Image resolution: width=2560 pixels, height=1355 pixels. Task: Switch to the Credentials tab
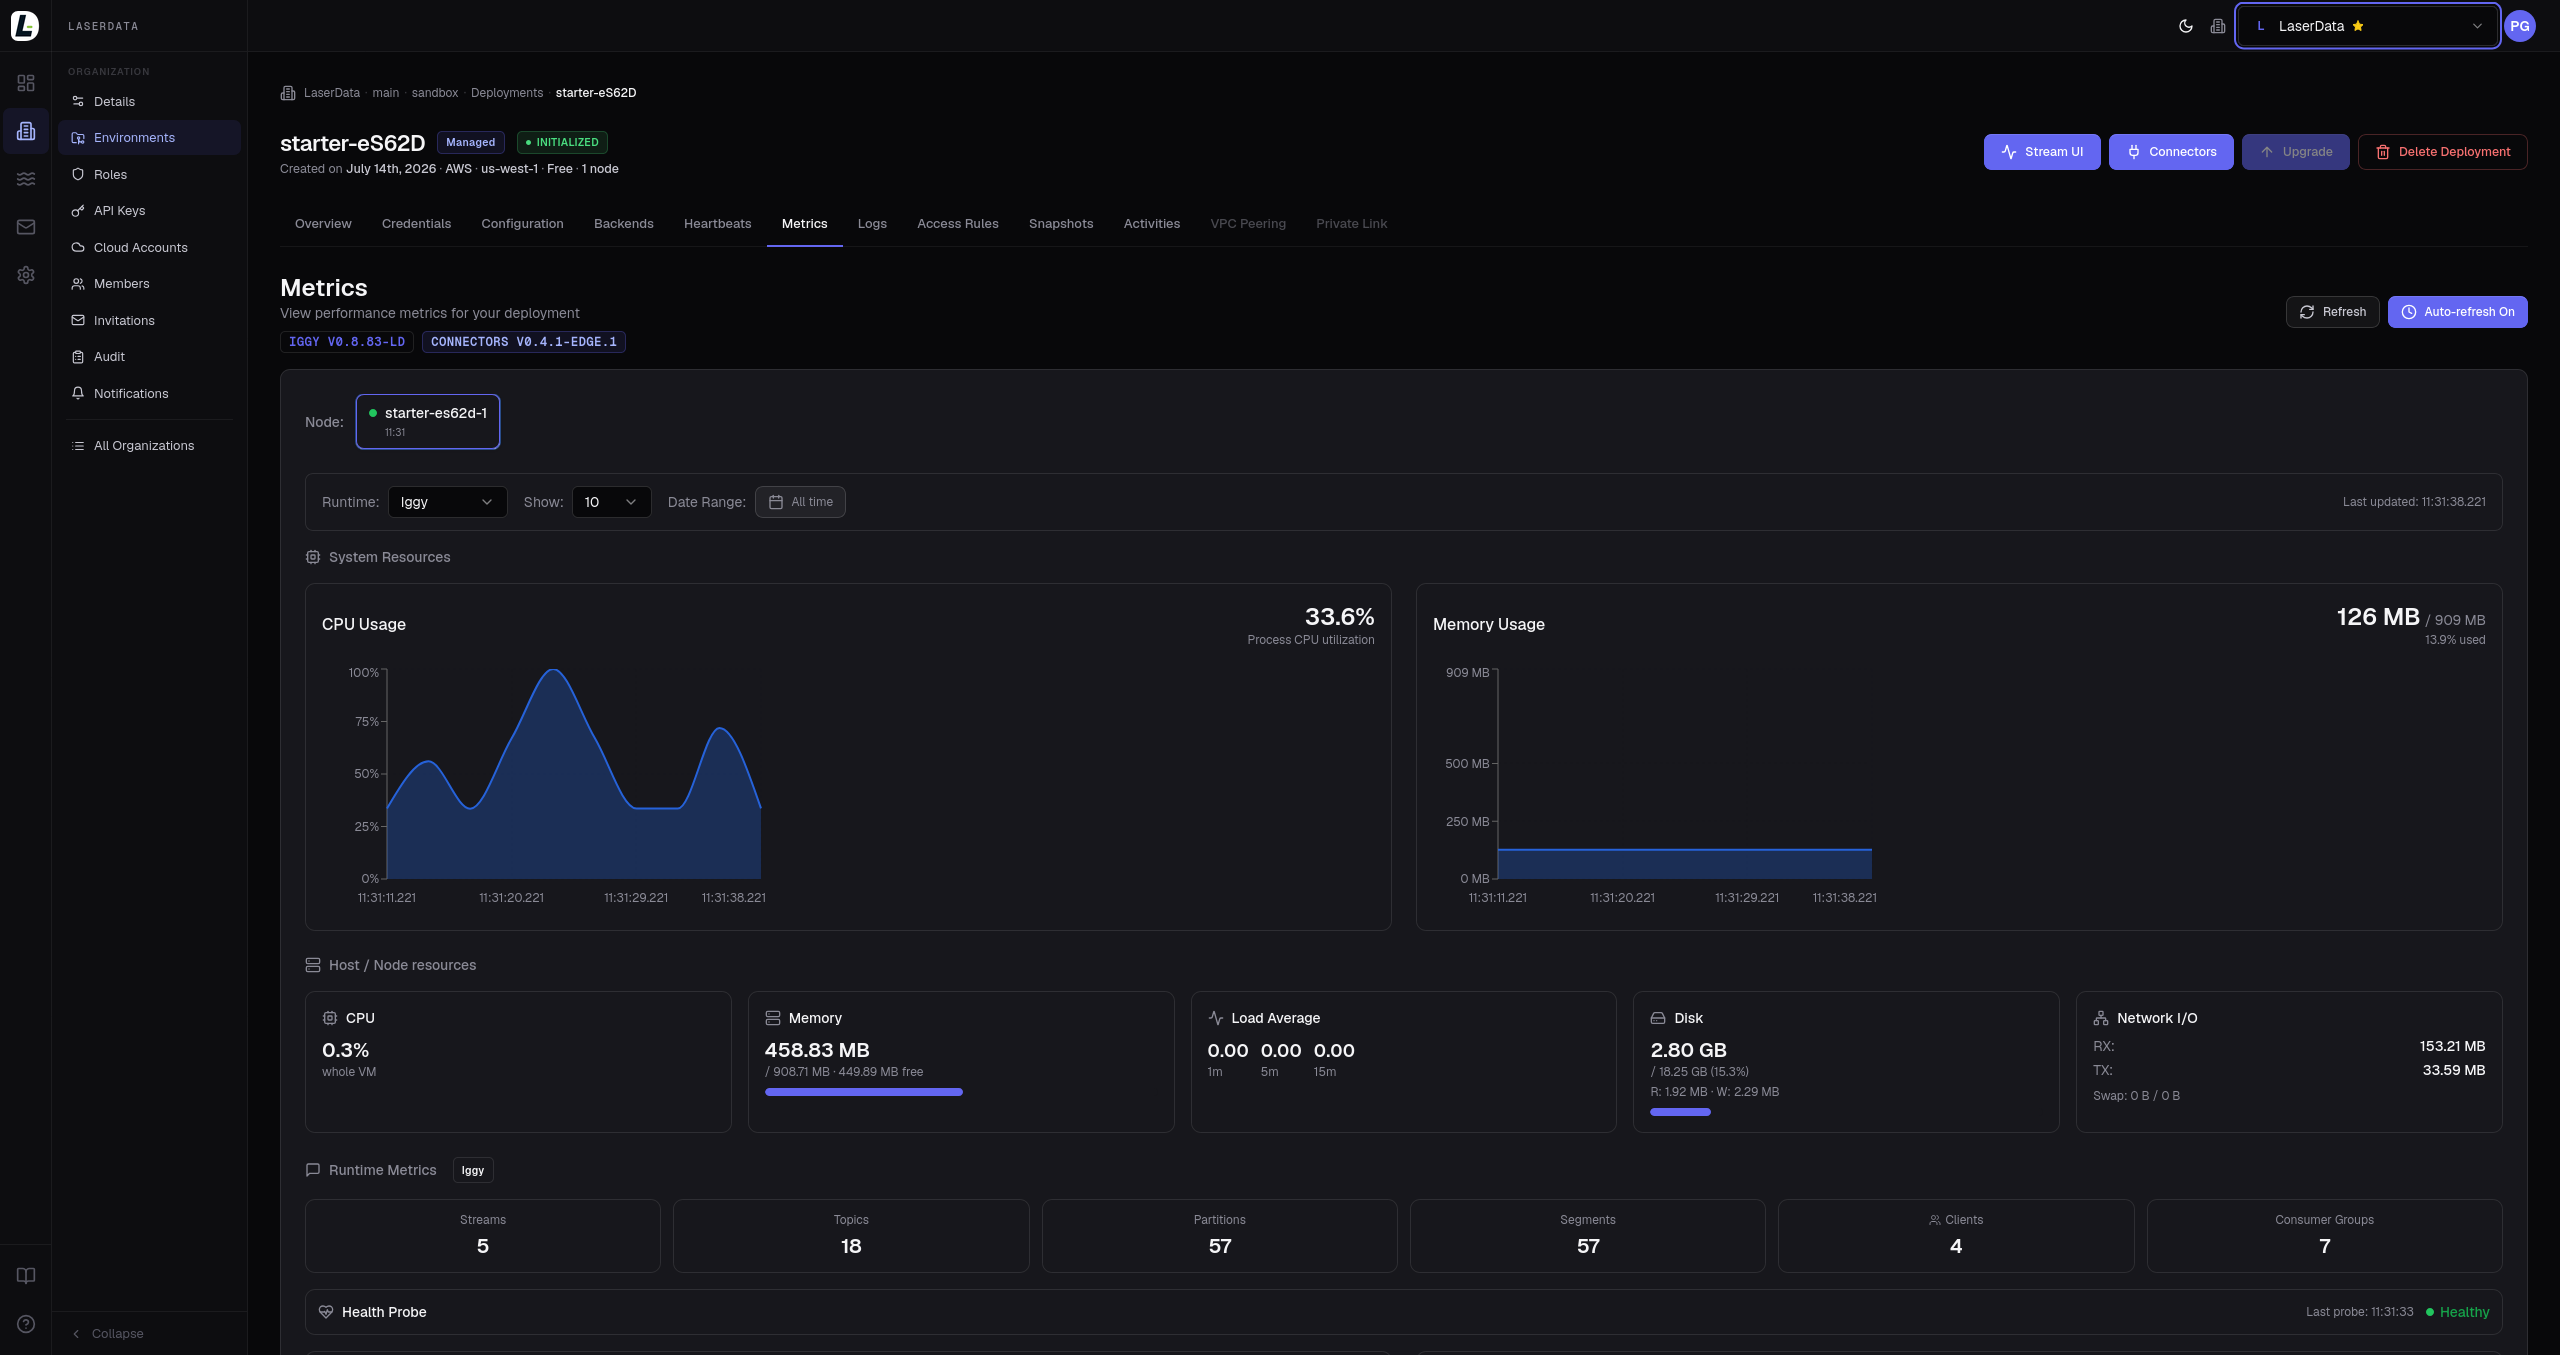pos(416,224)
